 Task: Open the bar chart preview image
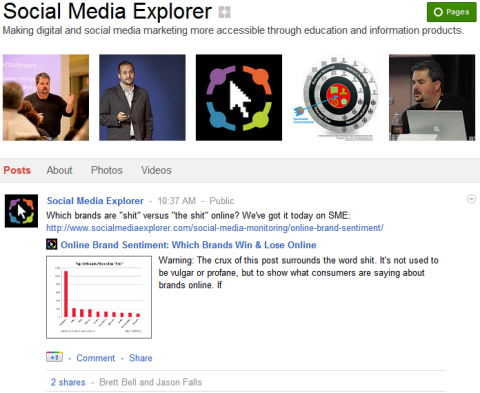click(99, 297)
